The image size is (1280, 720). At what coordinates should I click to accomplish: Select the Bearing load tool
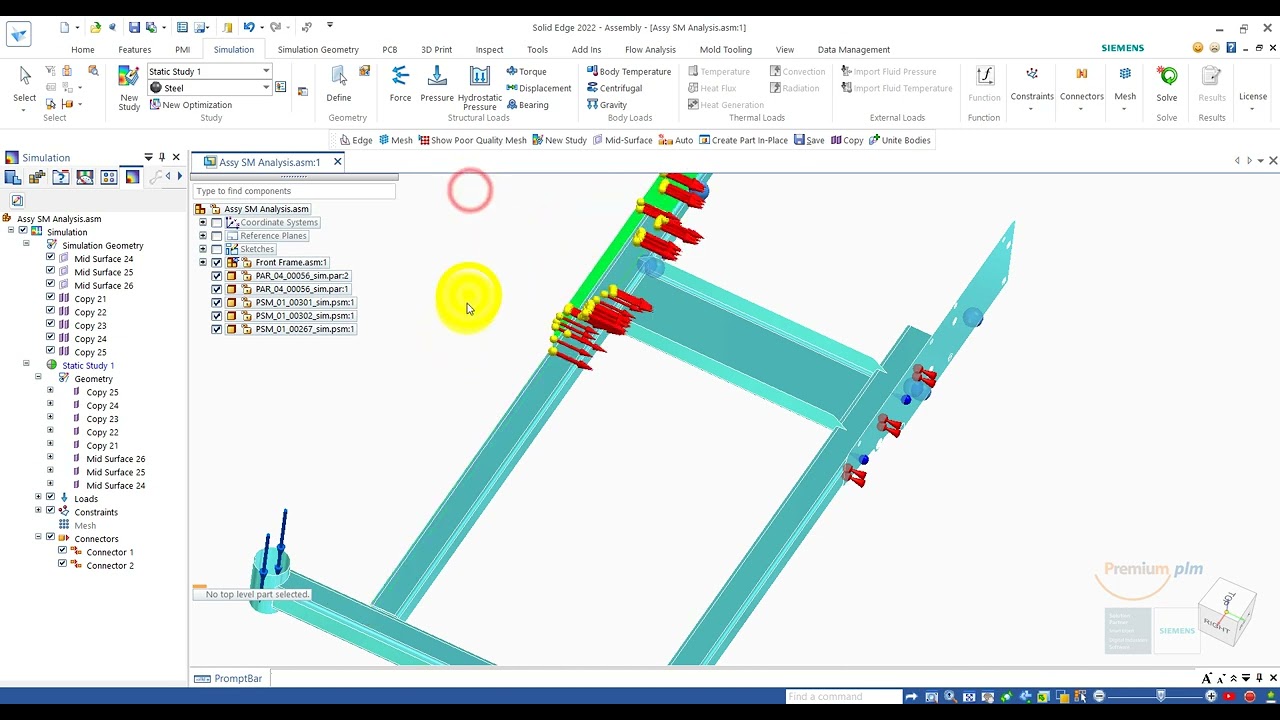pos(527,105)
